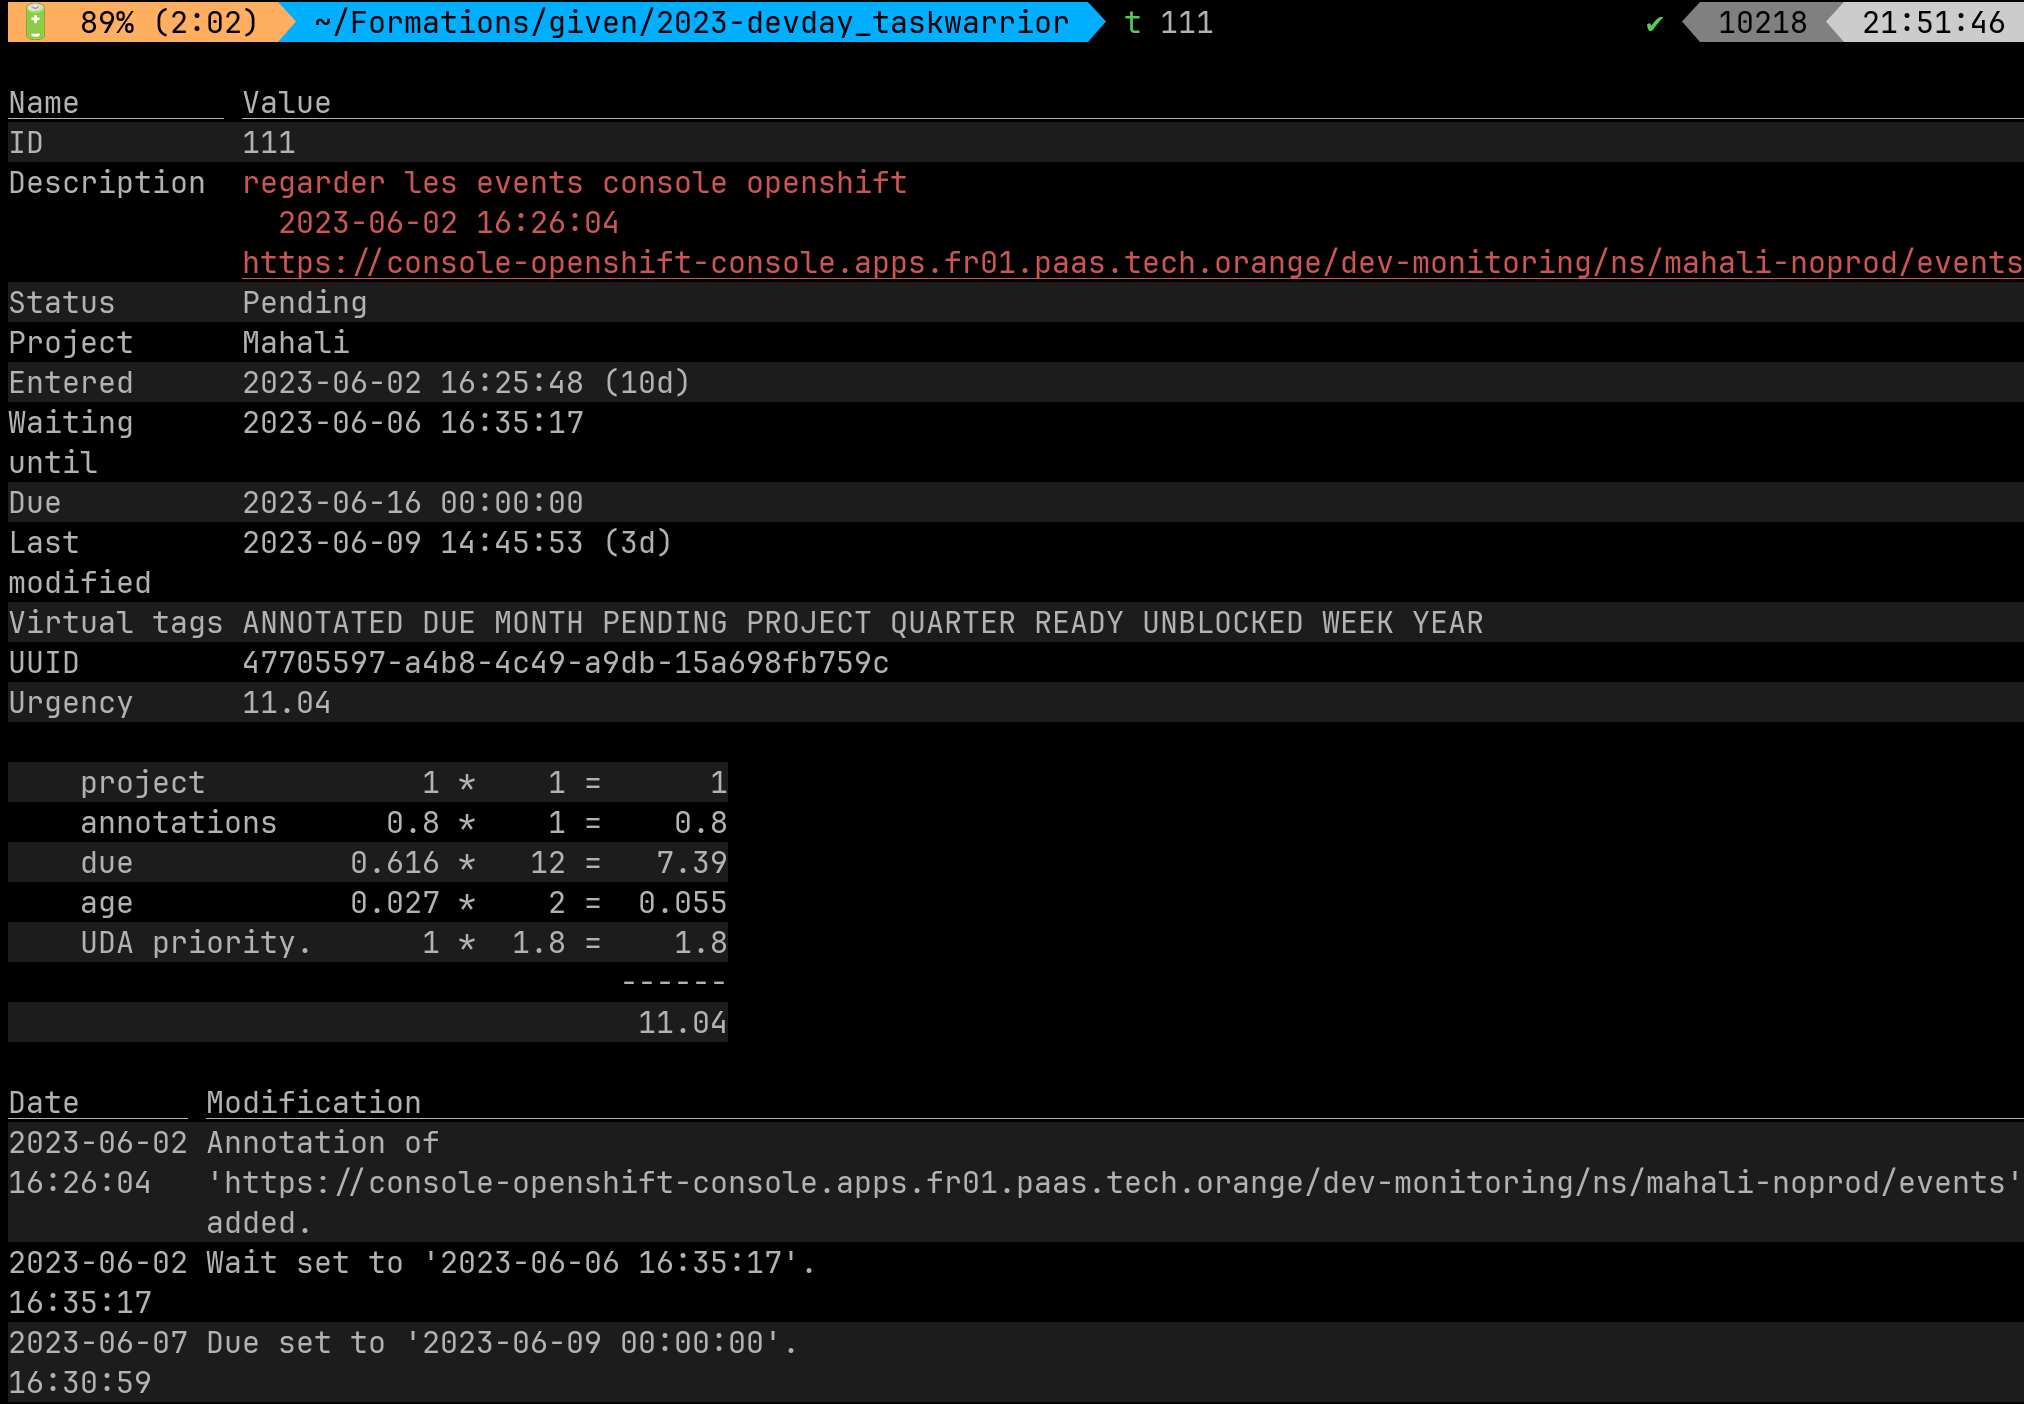The image size is (2024, 1404).
Task: Click the Modification column header
Action: tap(313, 1103)
